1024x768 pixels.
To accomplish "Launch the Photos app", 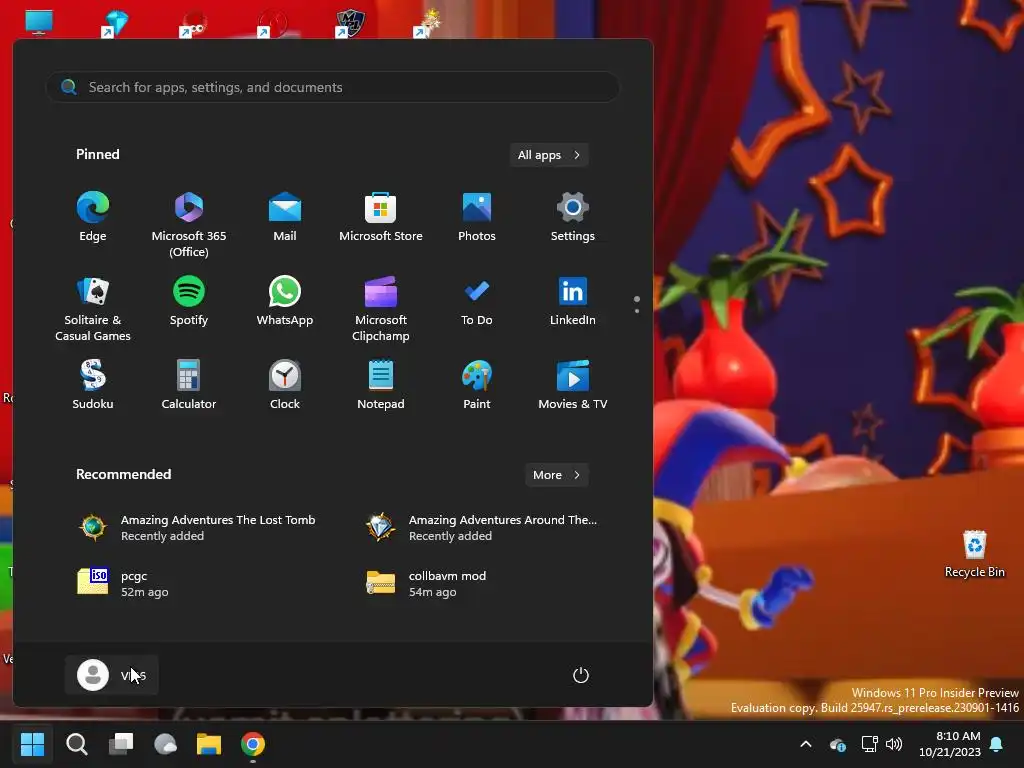I will click(477, 217).
